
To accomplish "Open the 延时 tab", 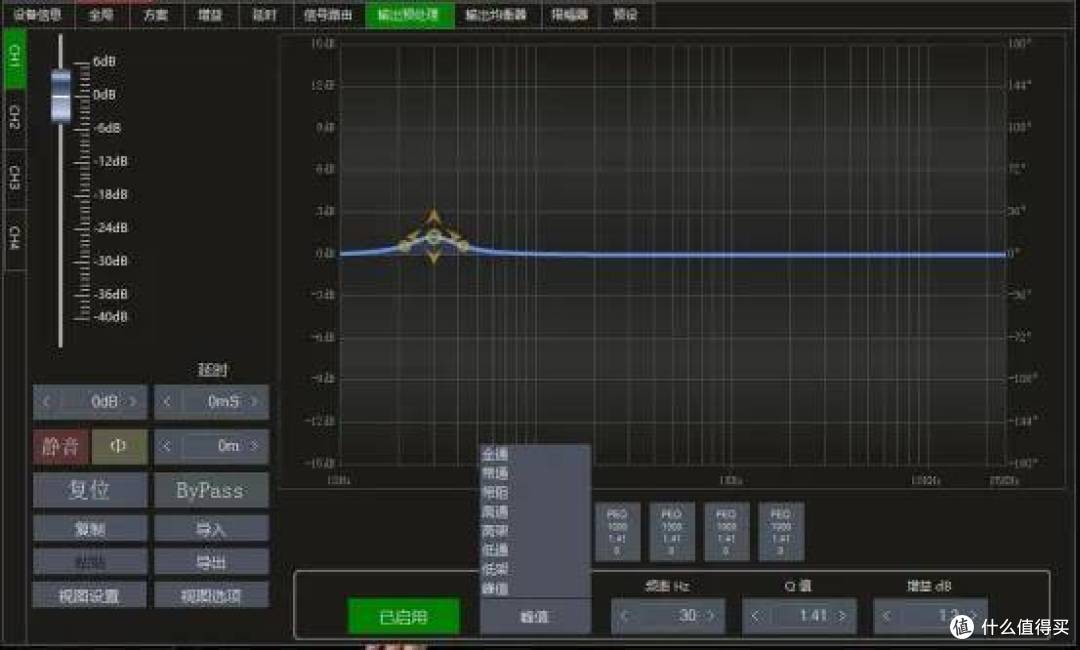I will point(265,14).
